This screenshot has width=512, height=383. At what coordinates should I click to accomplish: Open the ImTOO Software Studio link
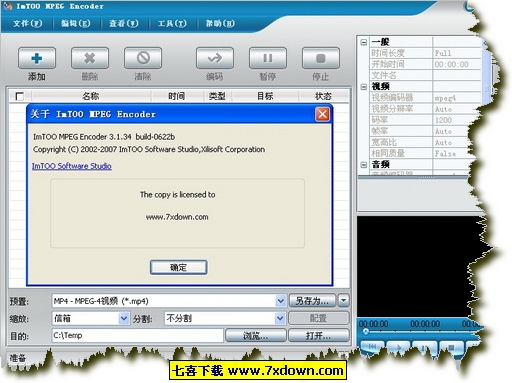point(72,166)
